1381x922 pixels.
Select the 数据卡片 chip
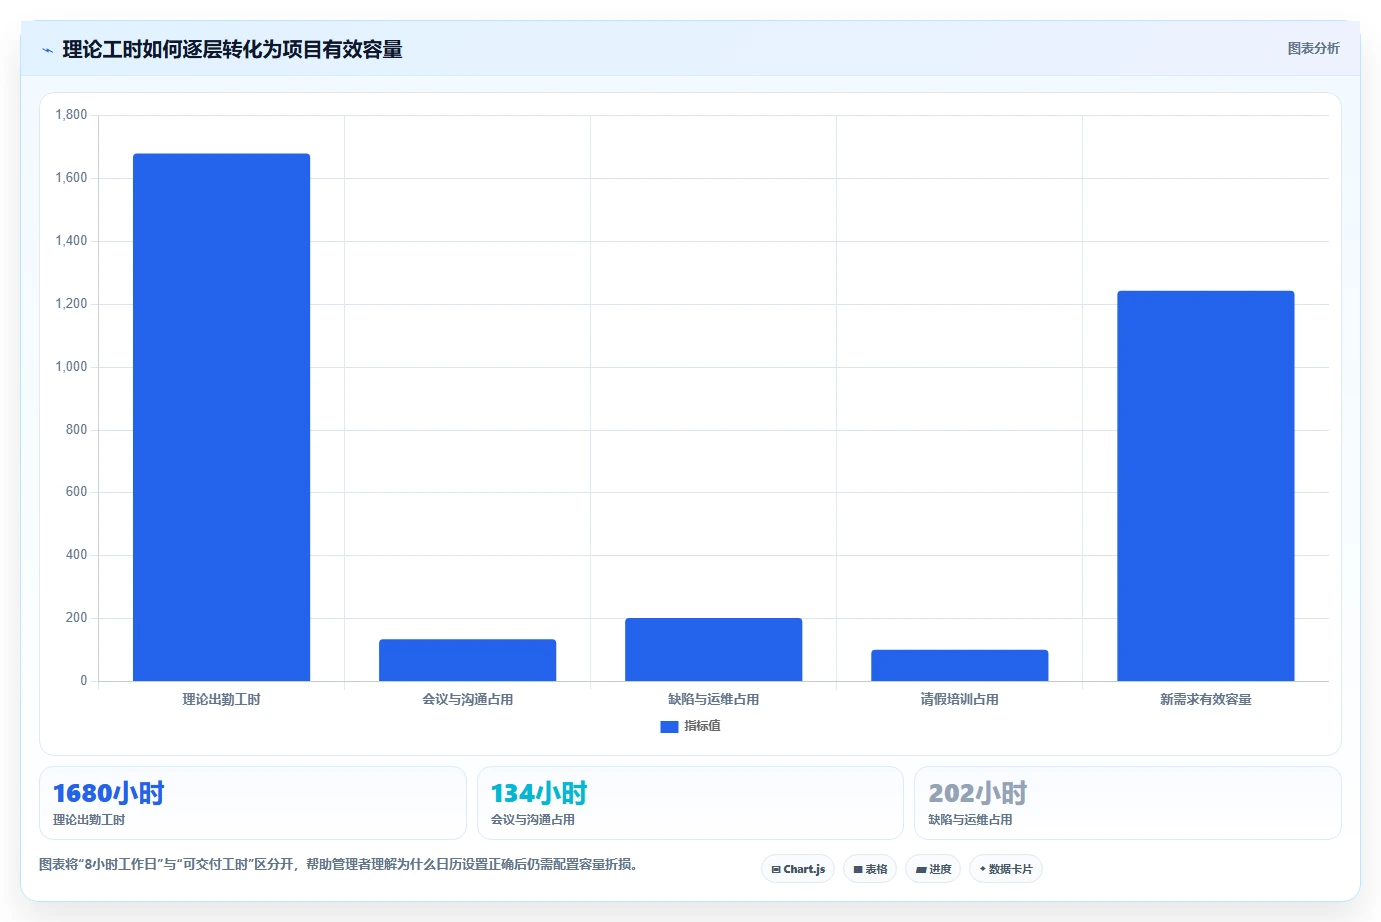pos(1006,869)
